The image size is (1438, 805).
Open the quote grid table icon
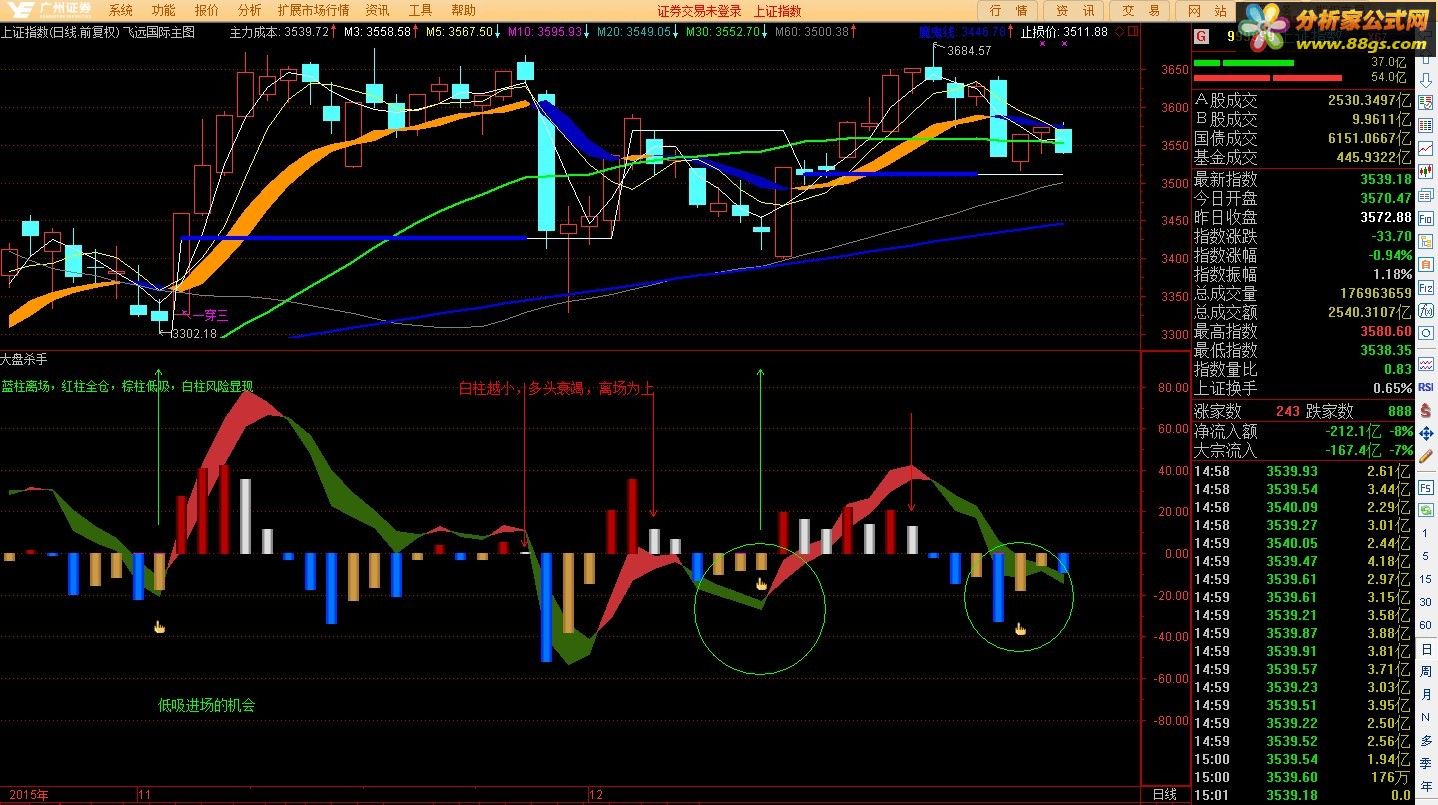[1426, 126]
